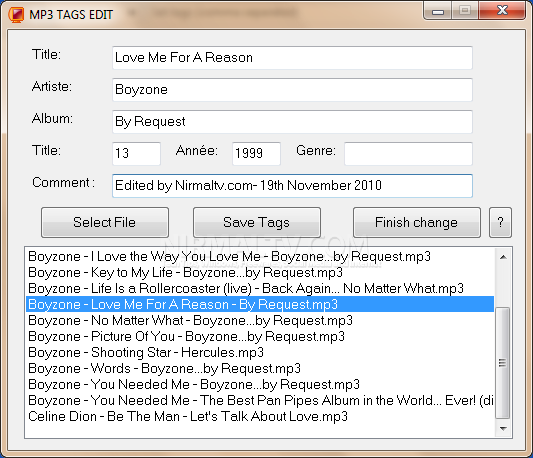Select 'I Love the Way You Love Me' file
The width and height of the screenshot is (533, 458).
(260, 256)
